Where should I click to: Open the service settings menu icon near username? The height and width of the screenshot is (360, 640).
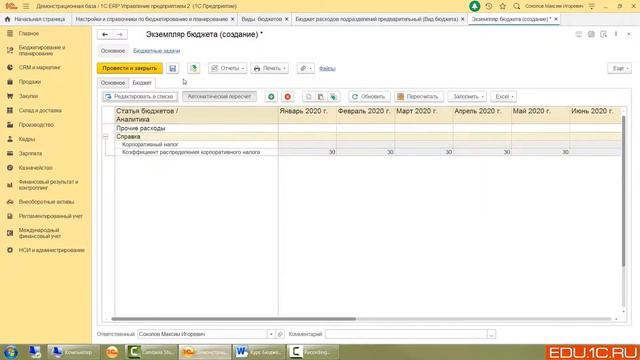pyautogui.click(x=591, y=6)
